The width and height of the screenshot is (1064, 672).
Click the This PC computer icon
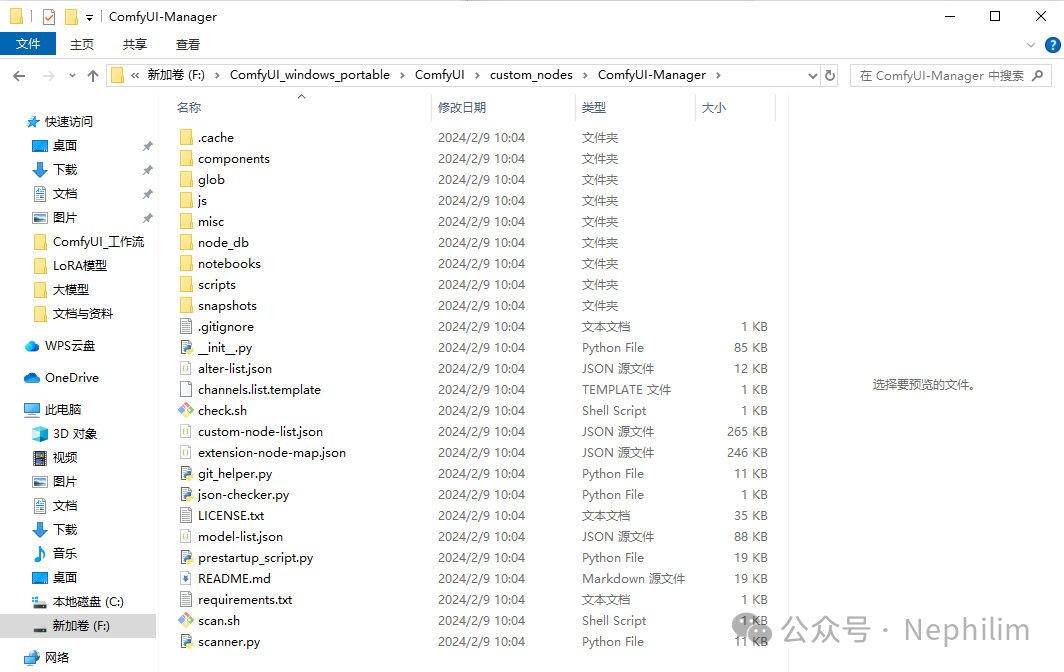(32, 410)
